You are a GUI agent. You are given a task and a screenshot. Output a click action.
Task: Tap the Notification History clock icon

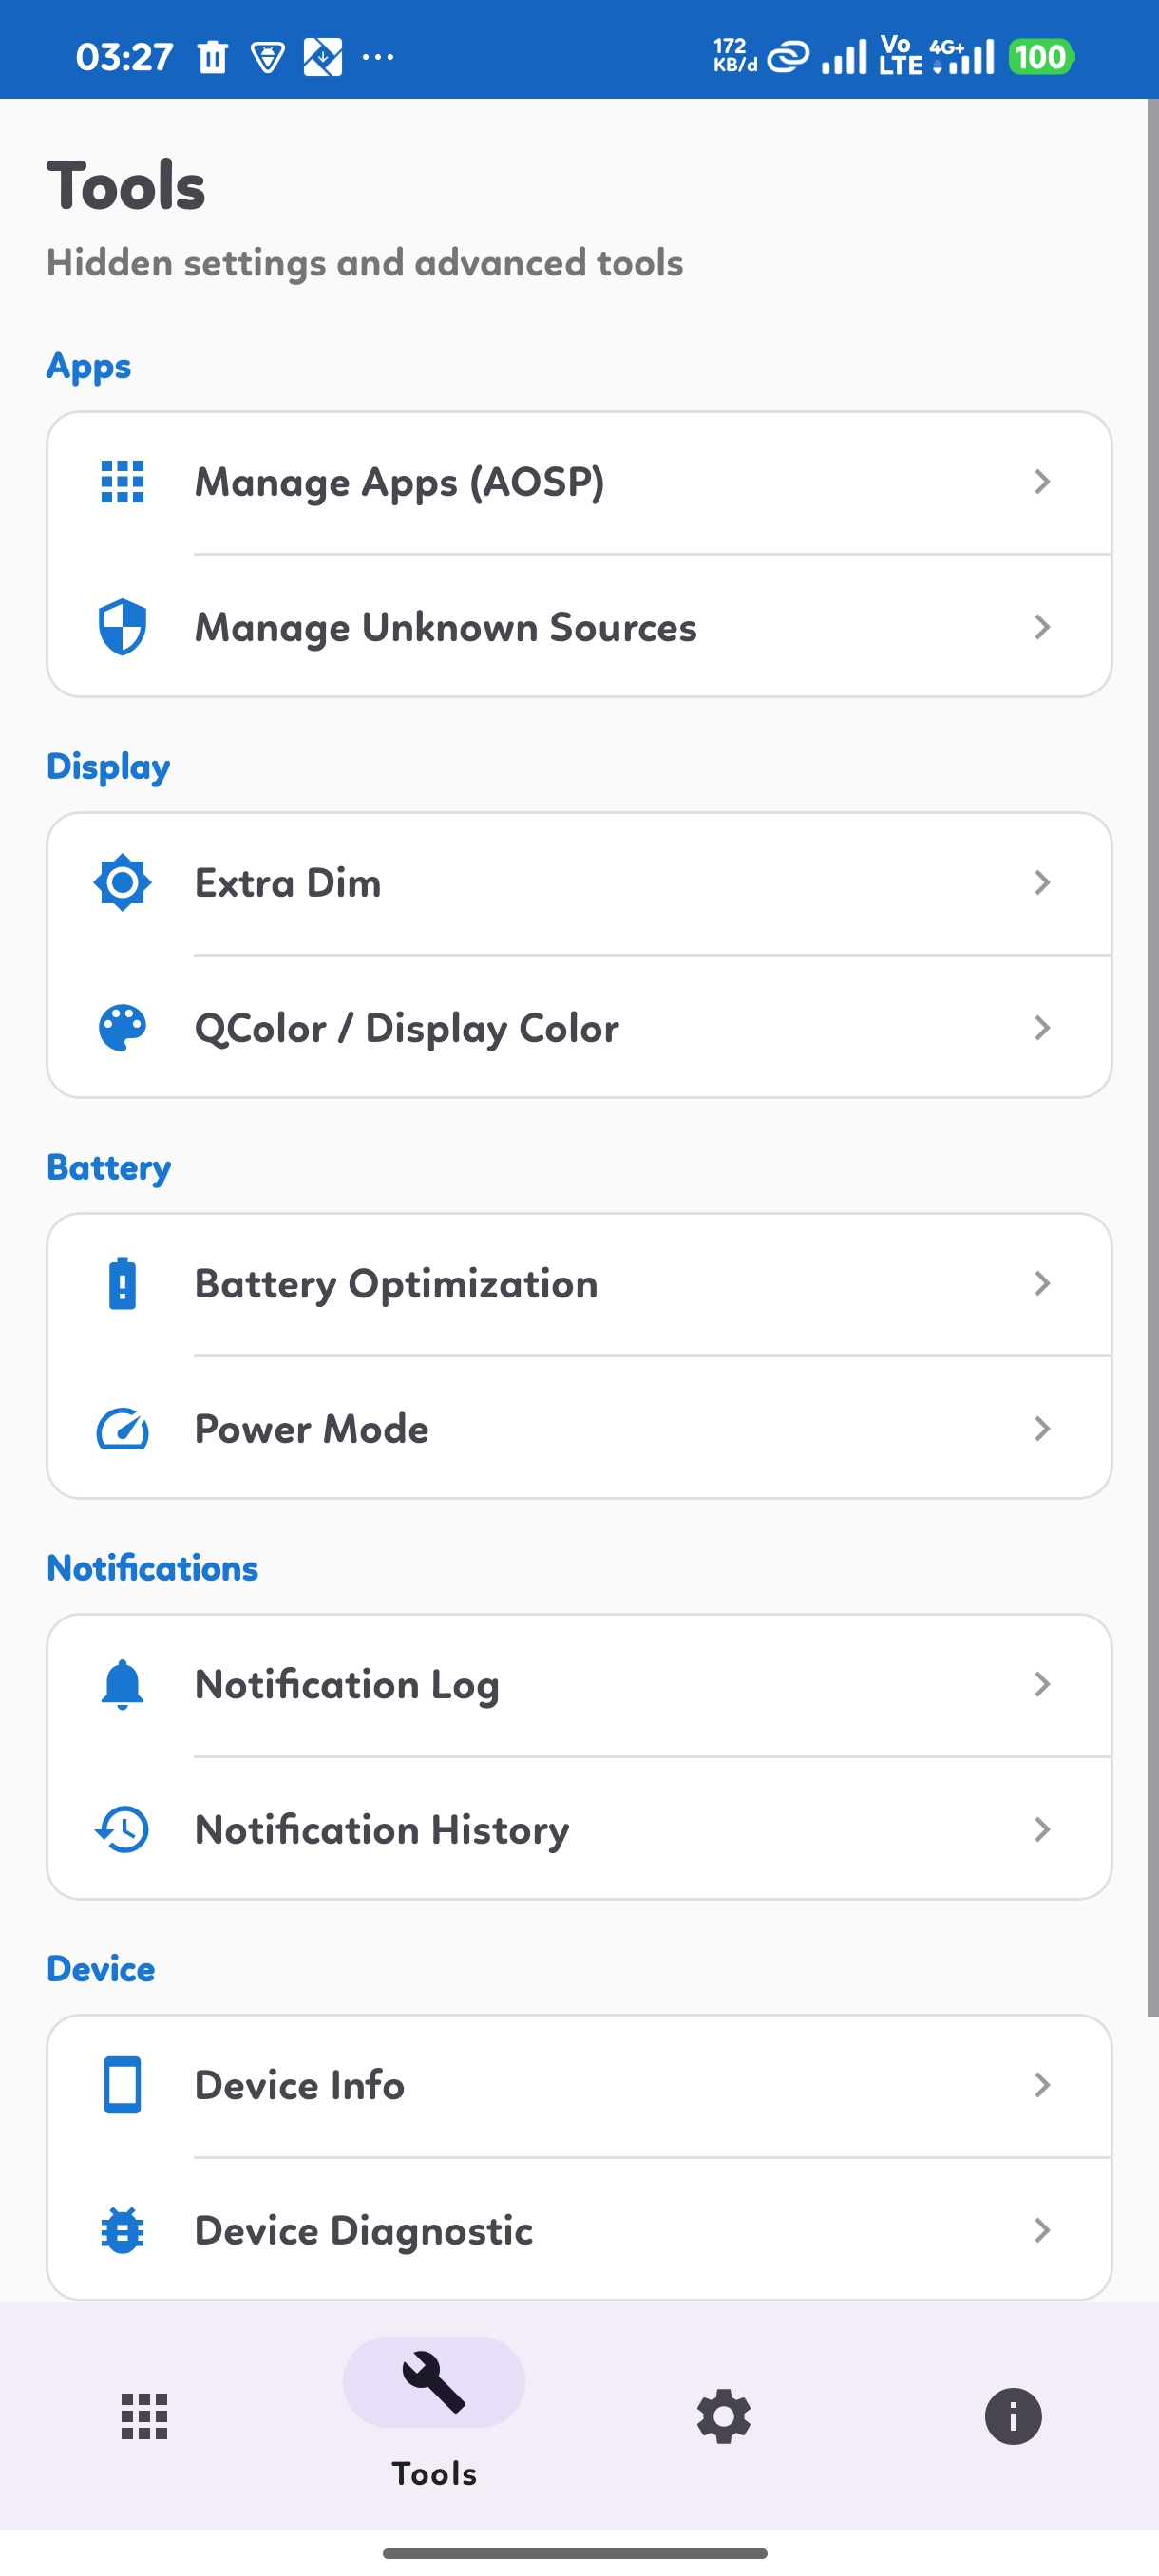pyautogui.click(x=122, y=1830)
